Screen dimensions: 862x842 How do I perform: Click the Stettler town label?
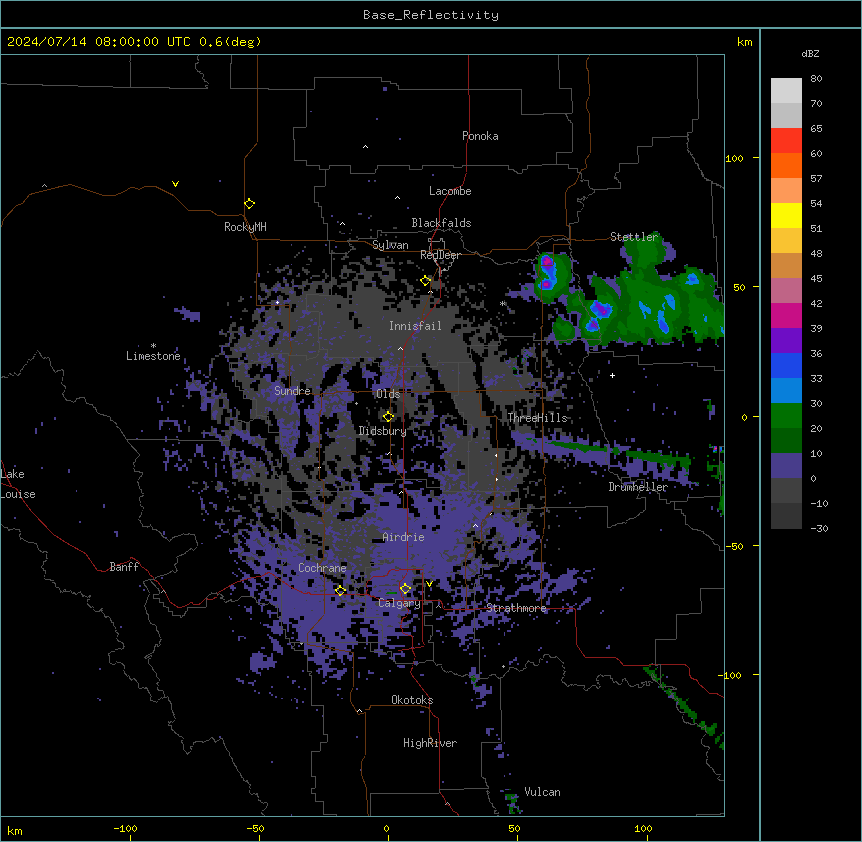pos(634,237)
